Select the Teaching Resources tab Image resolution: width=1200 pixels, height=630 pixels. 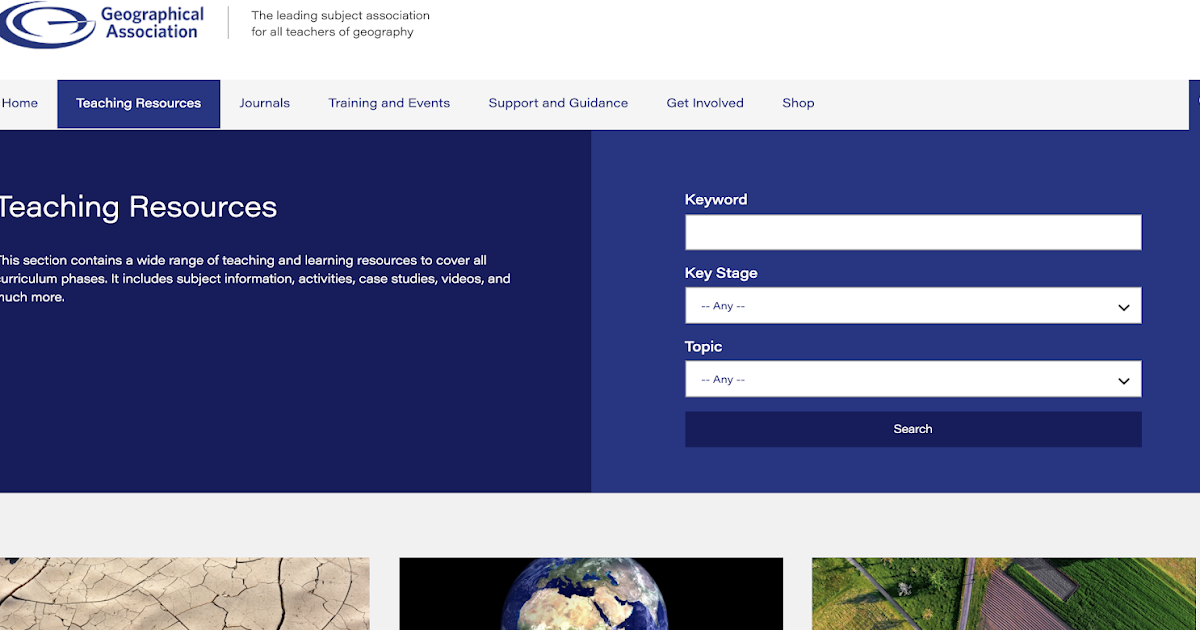click(139, 104)
